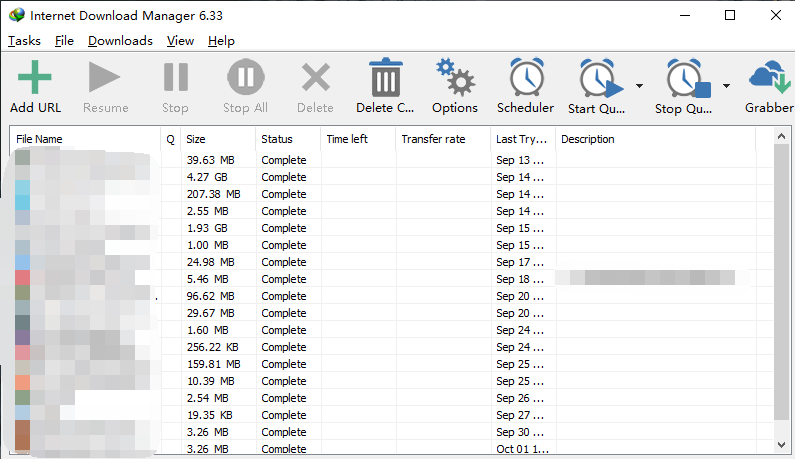Sort list by Status column header
Screen dimensions: 795x459
[x=287, y=139]
